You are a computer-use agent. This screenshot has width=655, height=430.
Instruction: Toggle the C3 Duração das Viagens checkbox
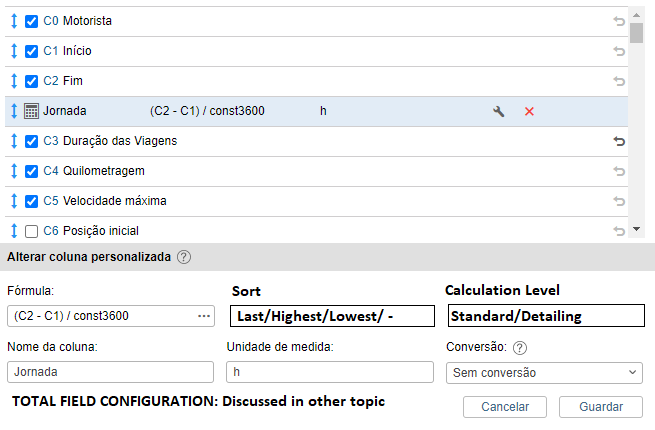(31, 141)
